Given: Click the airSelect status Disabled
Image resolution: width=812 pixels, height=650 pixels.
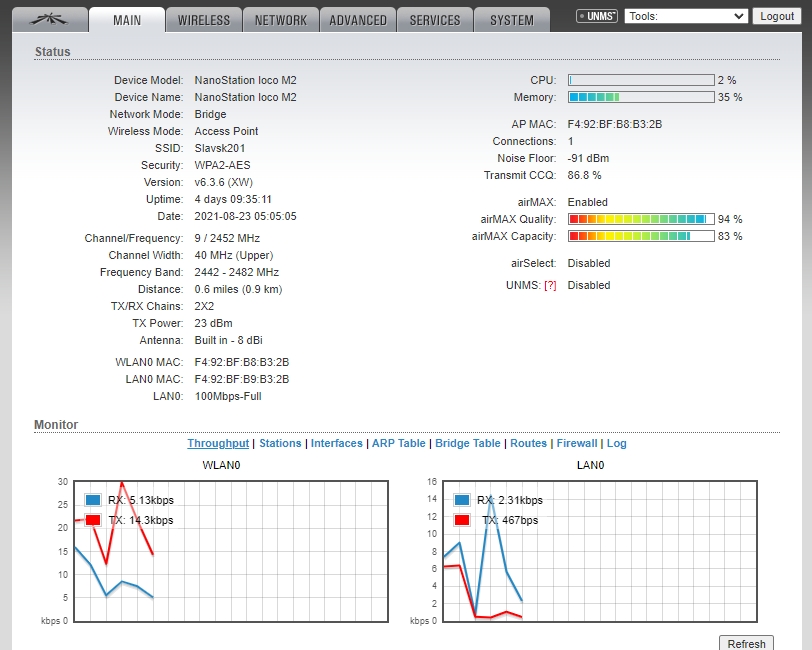Looking at the screenshot, I should 589,263.
